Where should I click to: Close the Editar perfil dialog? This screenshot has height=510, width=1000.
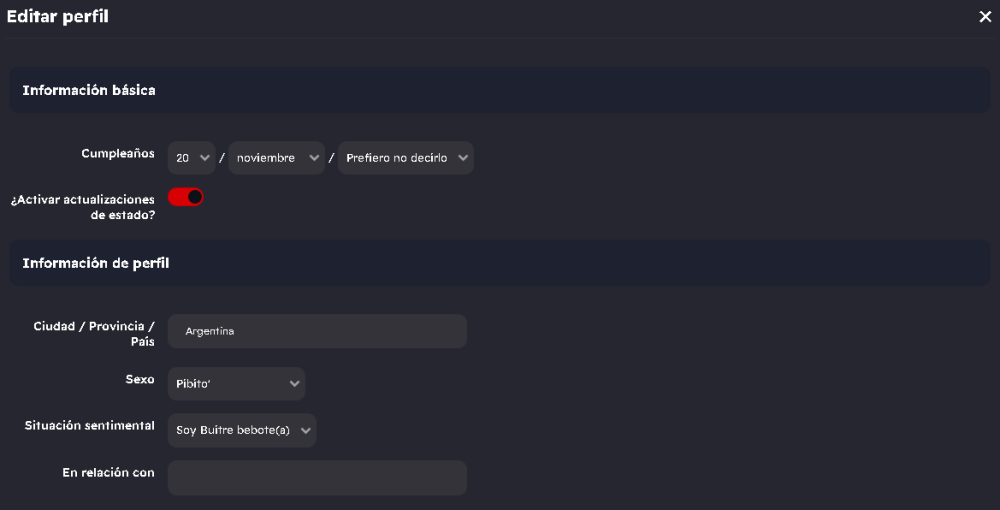point(985,16)
